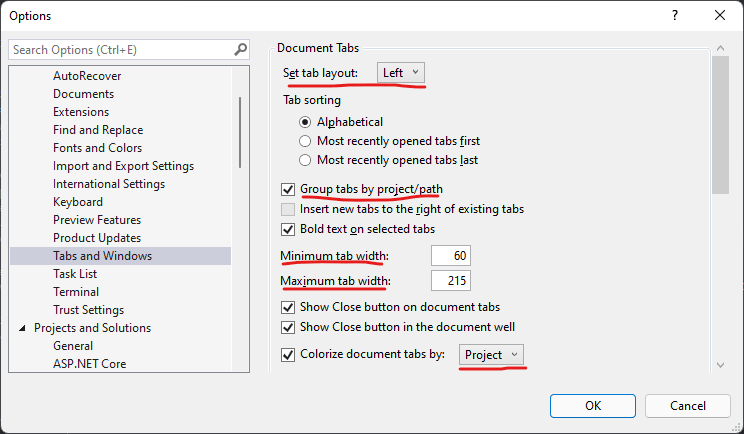The width and height of the screenshot is (744, 434).
Task: Collapse the Projects and Solutions node
Action: coord(22,328)
